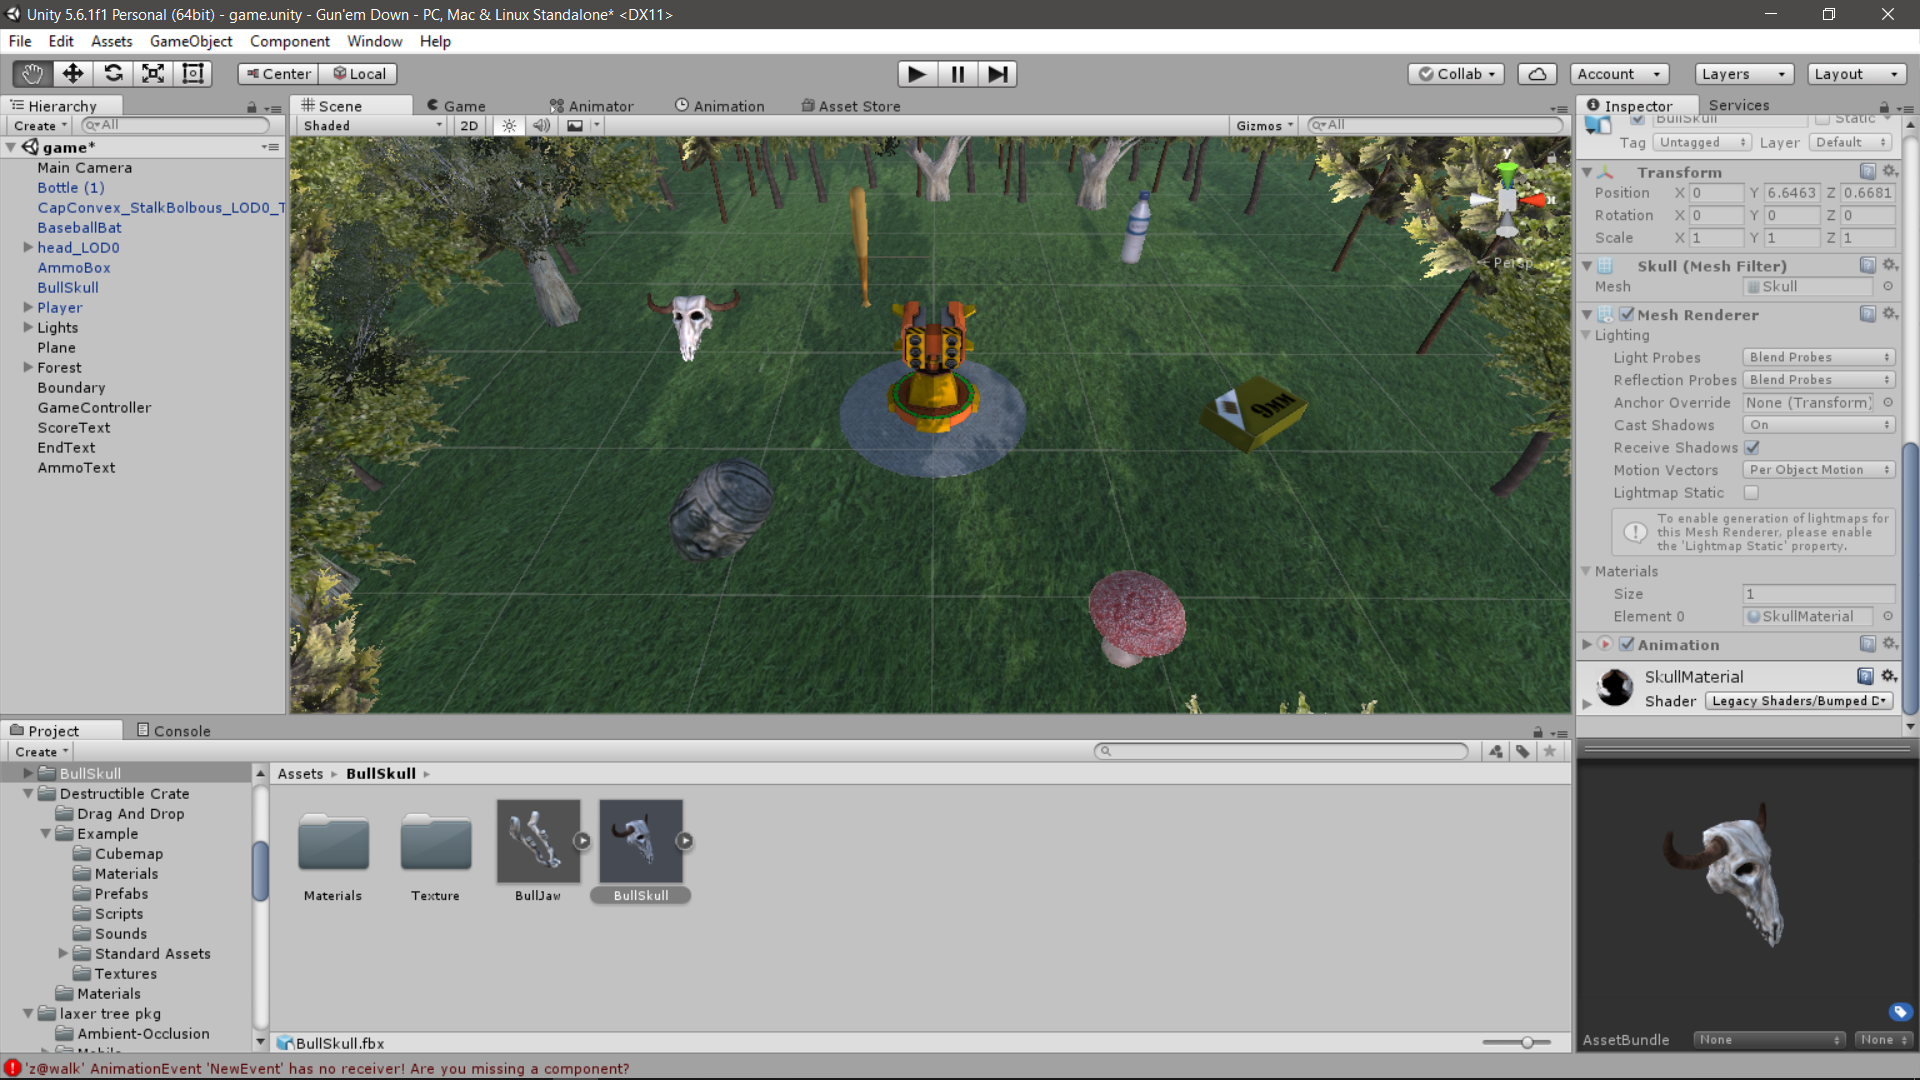1920x1080 pixels.
Task: Select the BullSkull asset thumbnail
Action: click(640, 840)
